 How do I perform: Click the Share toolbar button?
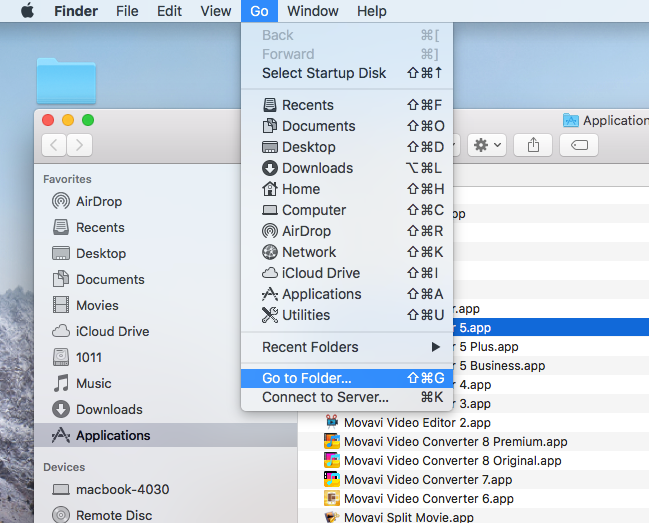(533, 145)
